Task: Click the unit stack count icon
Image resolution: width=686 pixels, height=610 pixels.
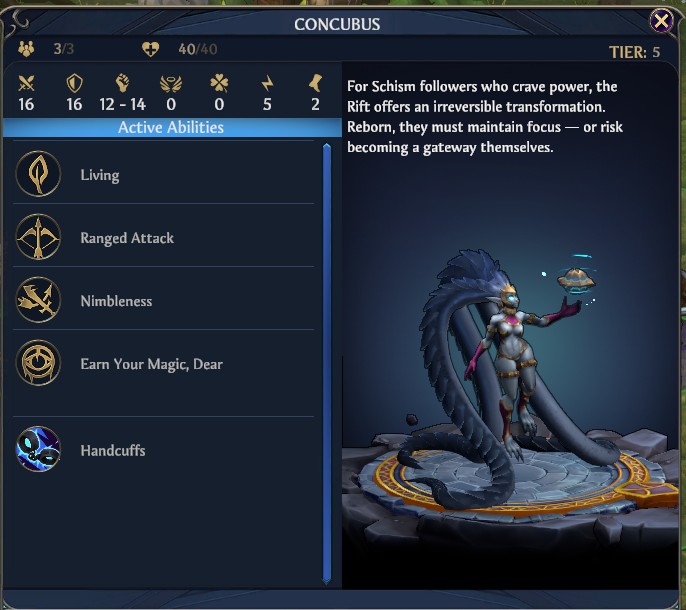Action: tap(26, 49)
